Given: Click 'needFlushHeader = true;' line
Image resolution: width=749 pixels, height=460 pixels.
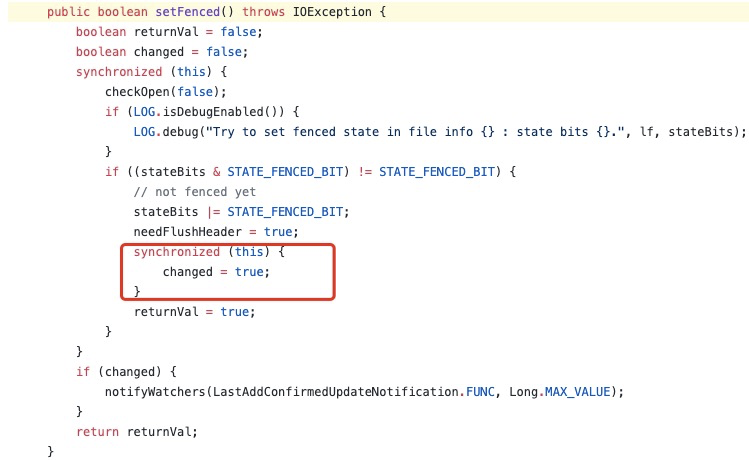Looking at the screenshot, I should pos(216,232).
